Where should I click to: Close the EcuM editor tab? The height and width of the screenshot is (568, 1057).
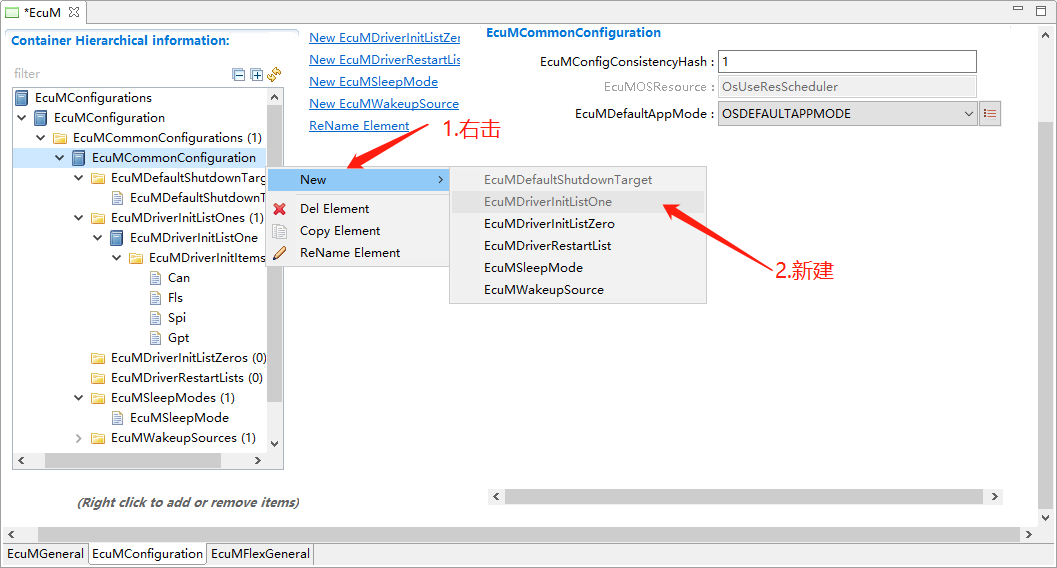74,12
